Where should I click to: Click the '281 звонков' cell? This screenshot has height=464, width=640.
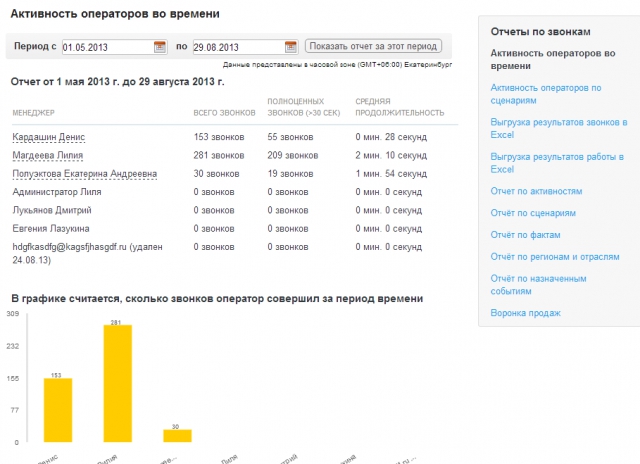point(219,155)
